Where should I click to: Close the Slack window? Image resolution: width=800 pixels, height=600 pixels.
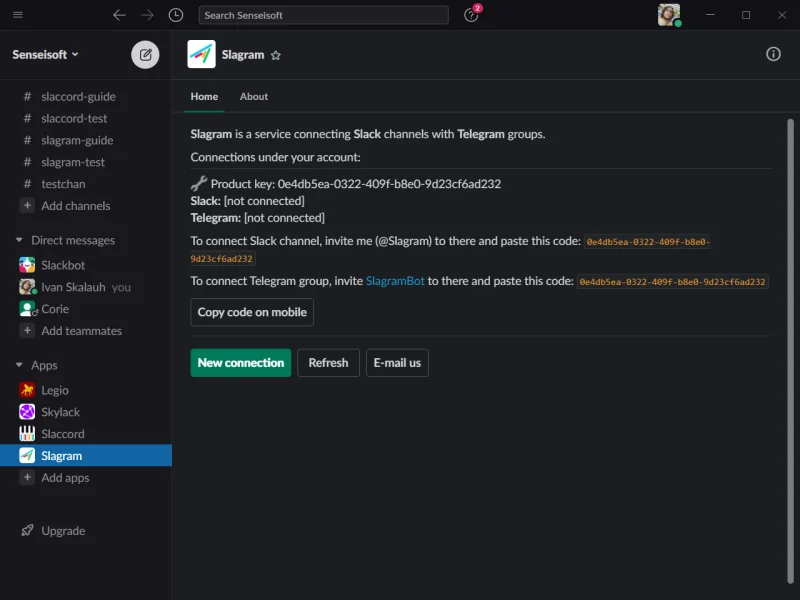[x=782, y=15]
